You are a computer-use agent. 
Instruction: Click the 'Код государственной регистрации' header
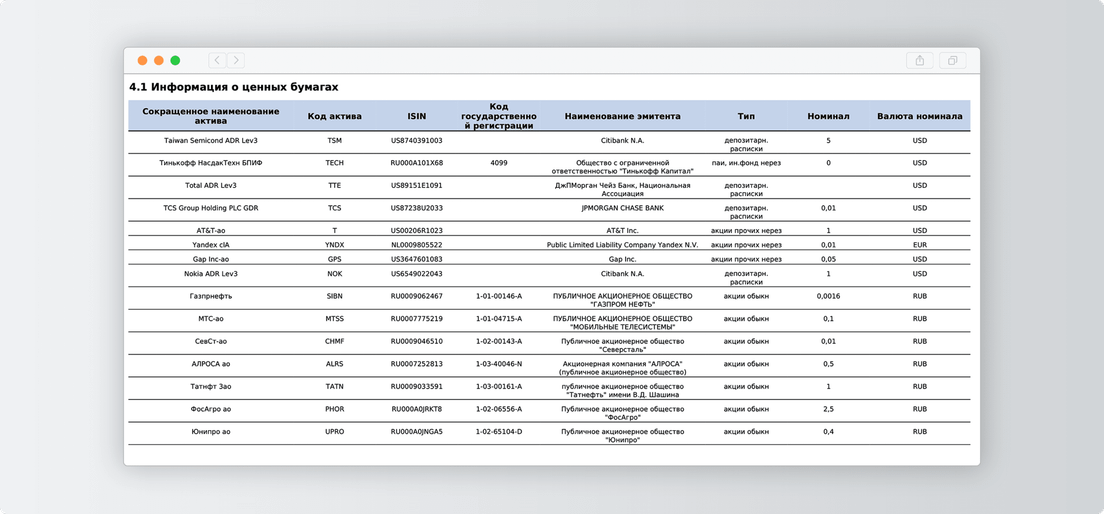pyautogui.click(x=499, y=116)
